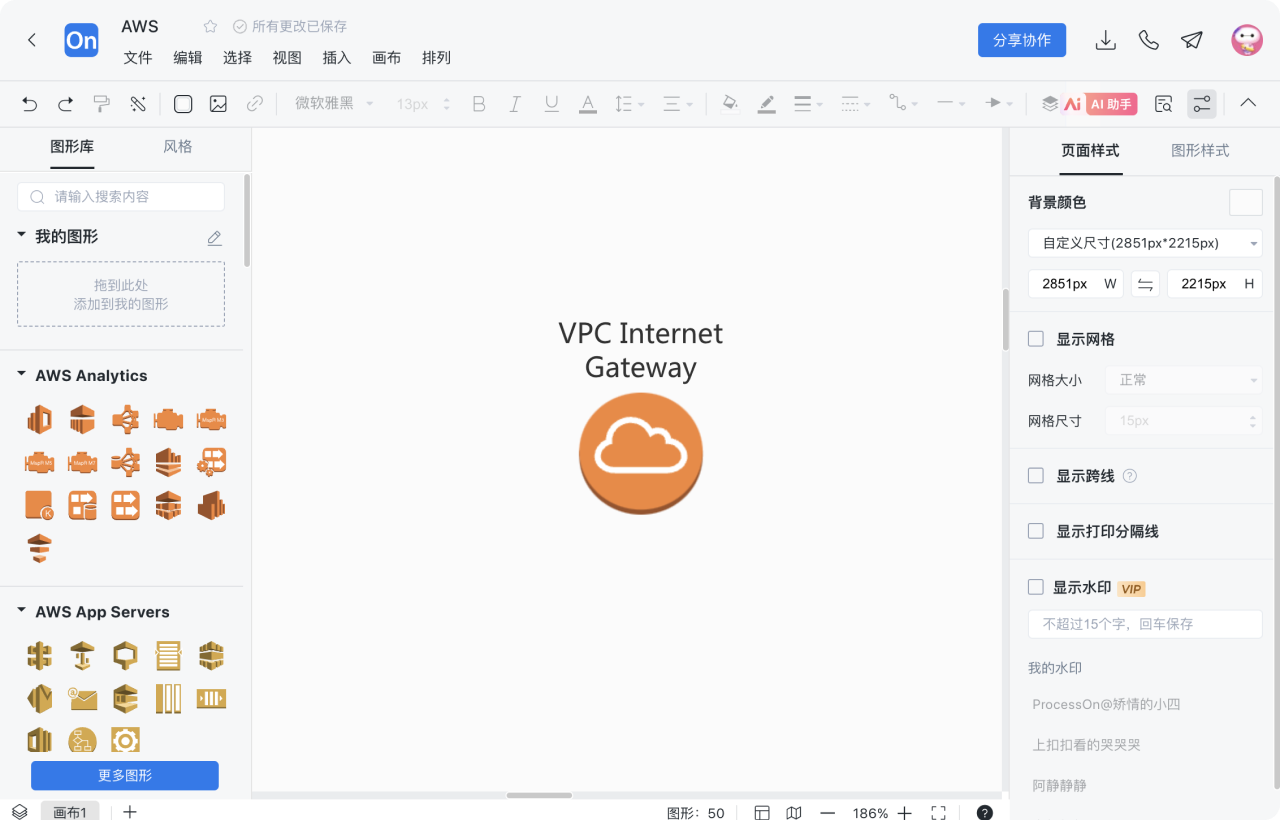Click the insert image icon
This screenshot has width=1280, height=820.
[218, 104]
